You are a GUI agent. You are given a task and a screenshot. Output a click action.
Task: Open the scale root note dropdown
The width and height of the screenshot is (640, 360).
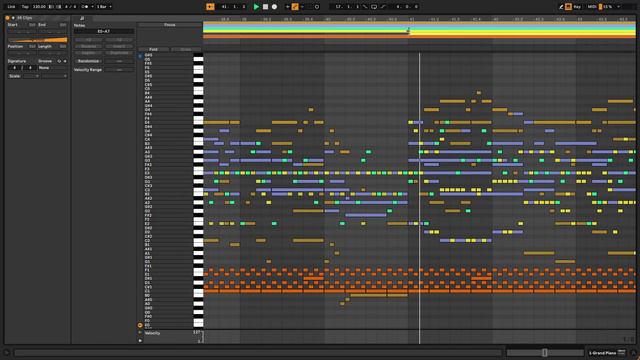click(31, 76)
